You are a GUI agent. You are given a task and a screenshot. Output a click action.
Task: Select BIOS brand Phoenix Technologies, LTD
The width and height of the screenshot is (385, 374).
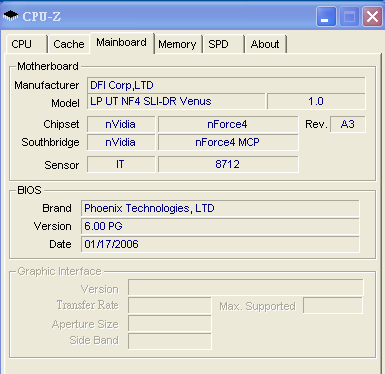click(220, 208)
